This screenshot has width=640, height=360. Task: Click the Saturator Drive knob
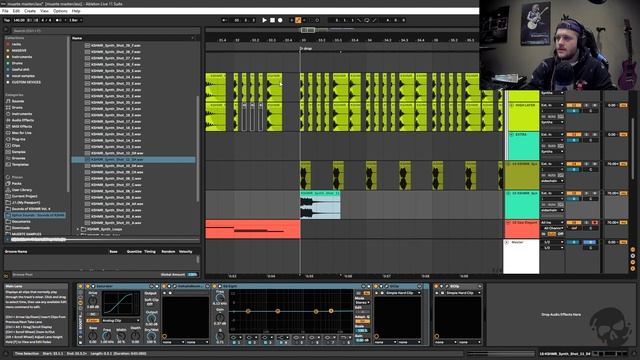pos(93,300)
